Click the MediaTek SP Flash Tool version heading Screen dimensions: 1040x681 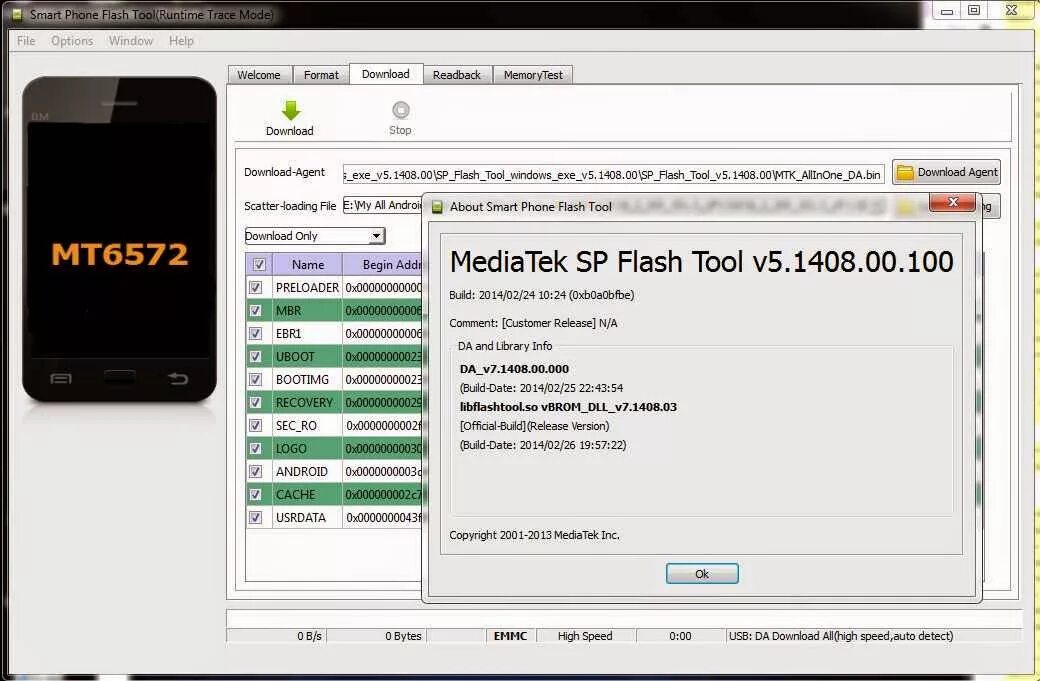[x=701, y=262]
